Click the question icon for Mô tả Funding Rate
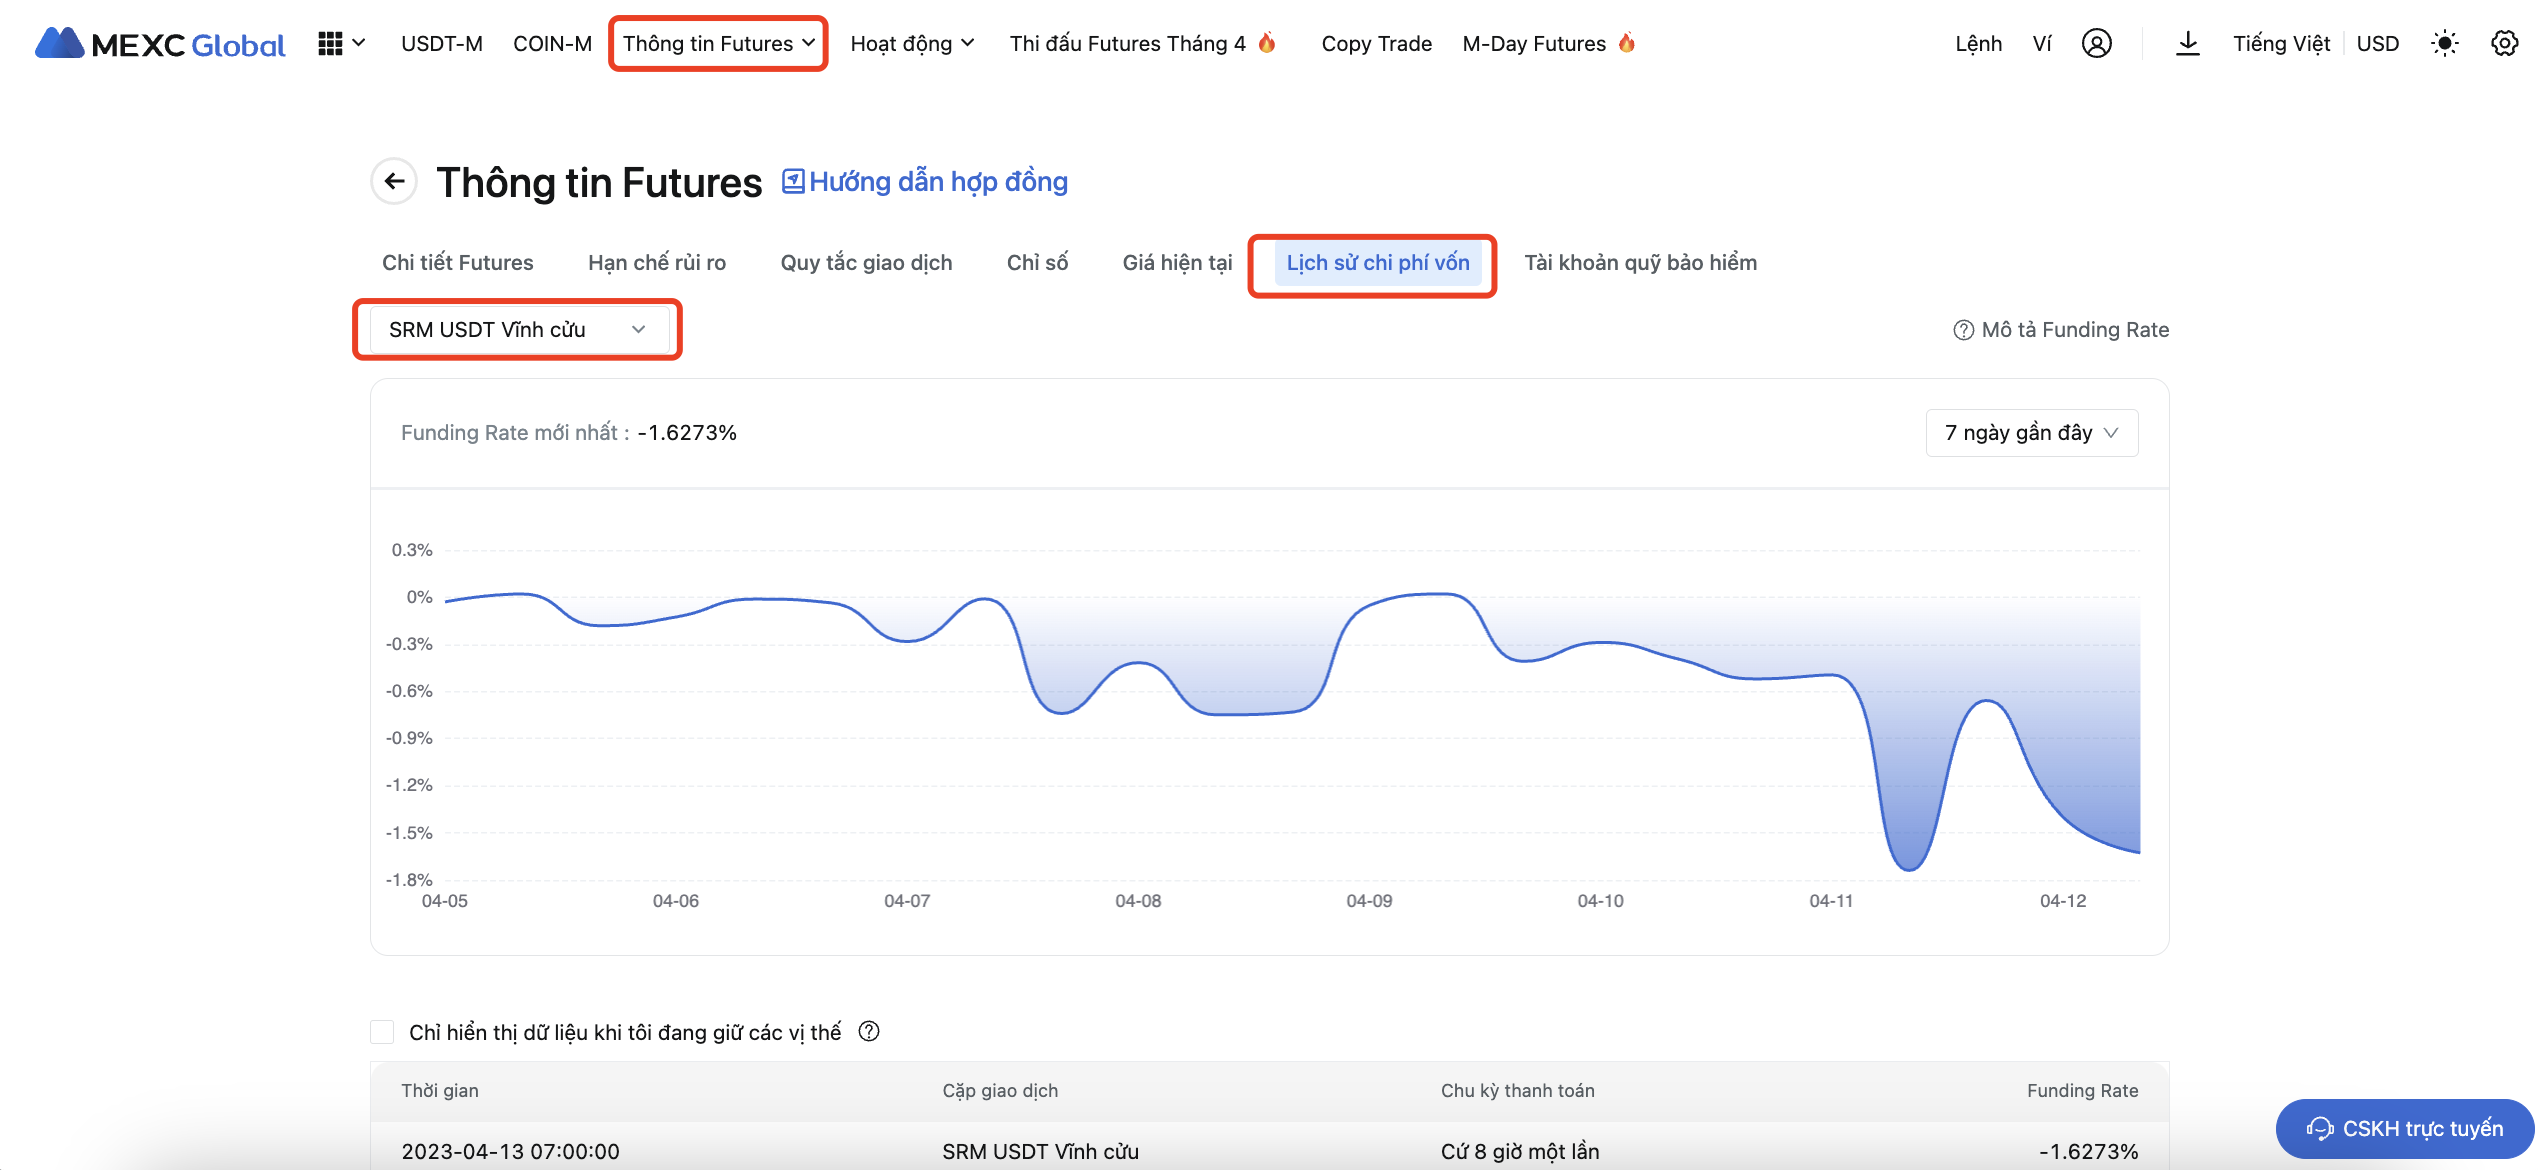 coord(1963,330)
